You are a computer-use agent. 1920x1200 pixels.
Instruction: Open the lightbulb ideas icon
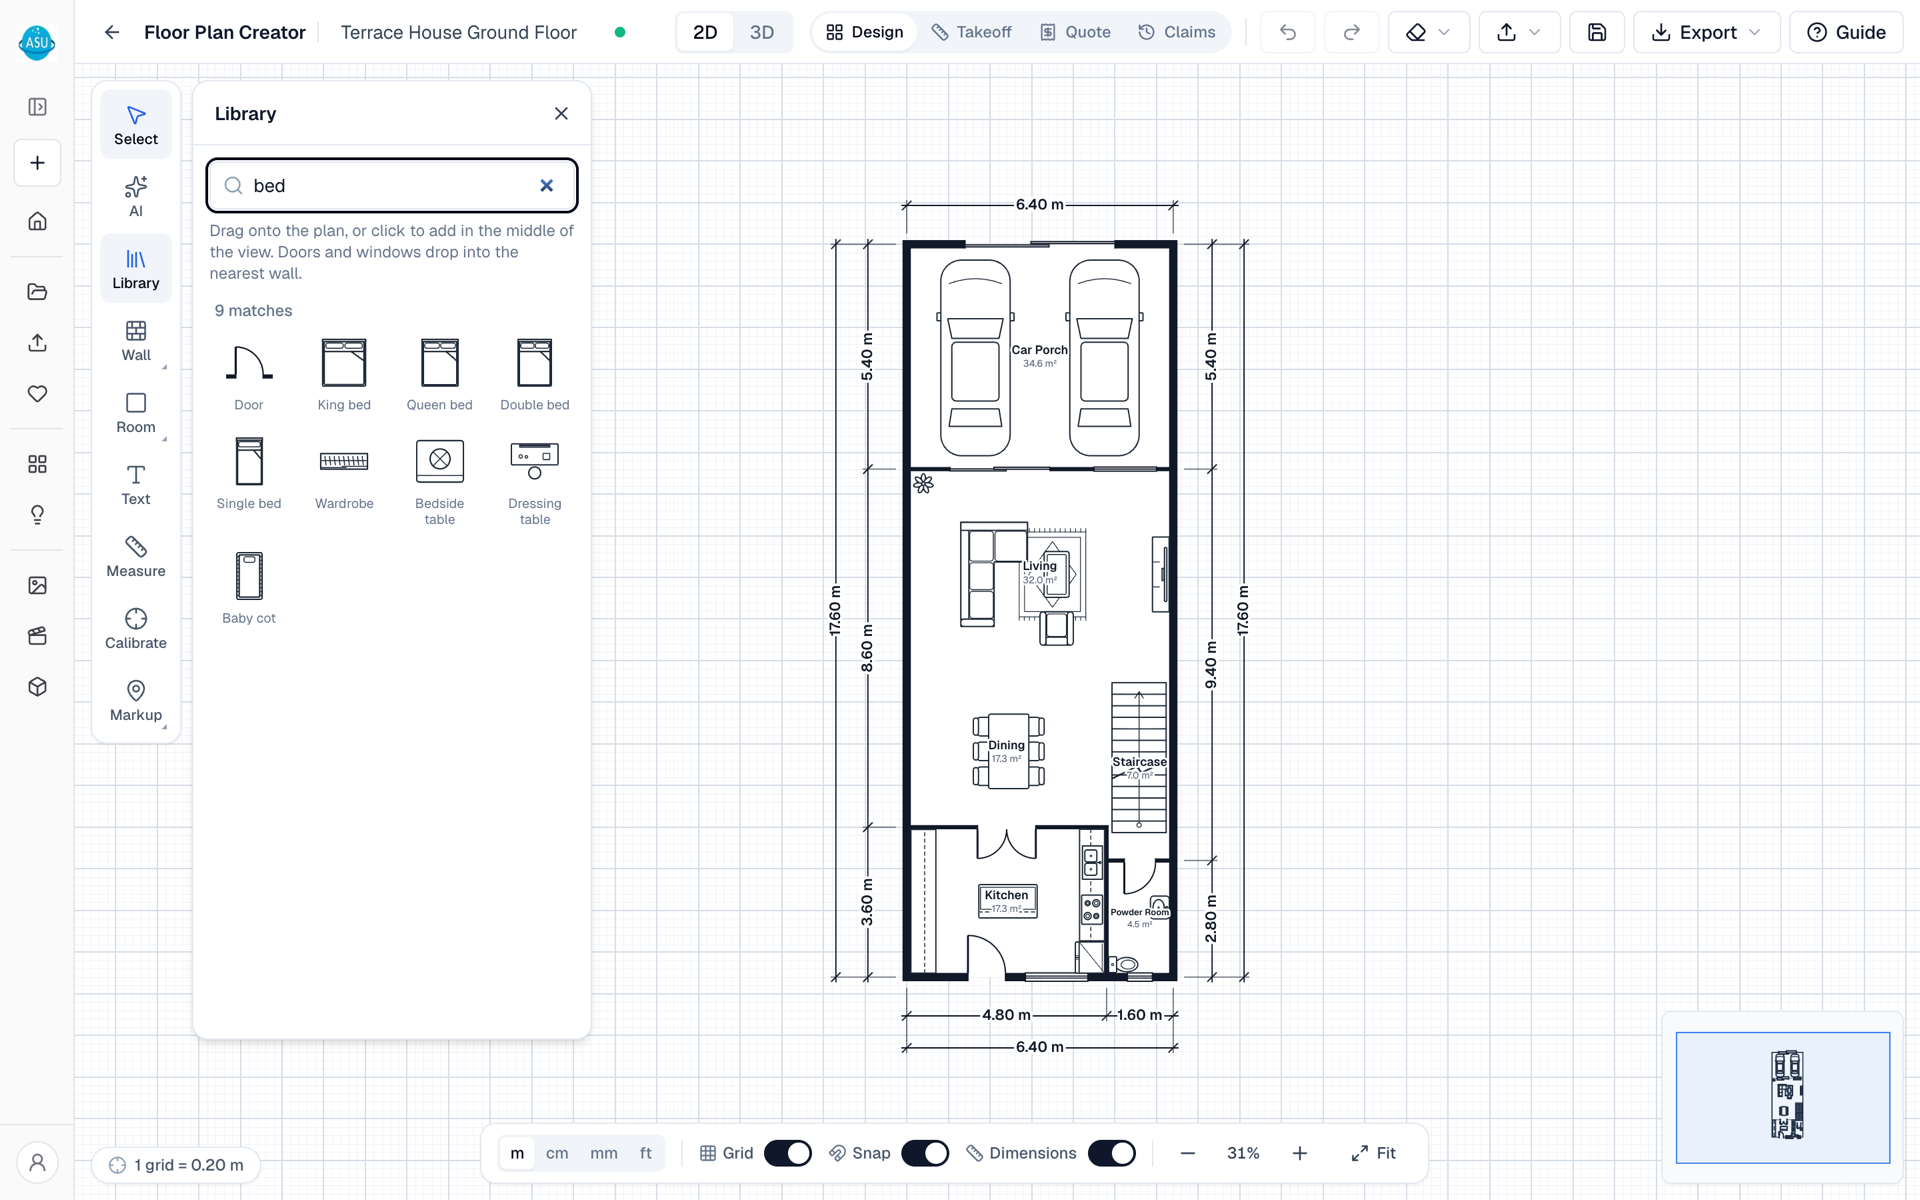click(37, 515)
